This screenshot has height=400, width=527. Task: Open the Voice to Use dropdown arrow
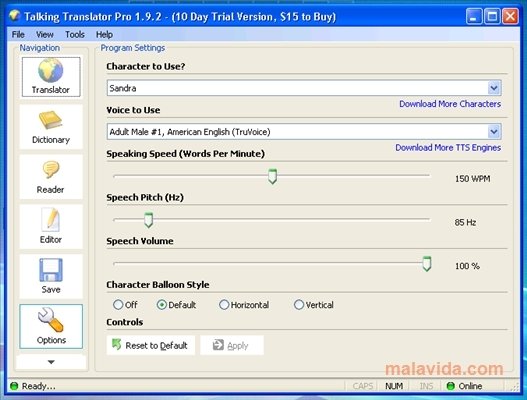(x=494, y=132)
